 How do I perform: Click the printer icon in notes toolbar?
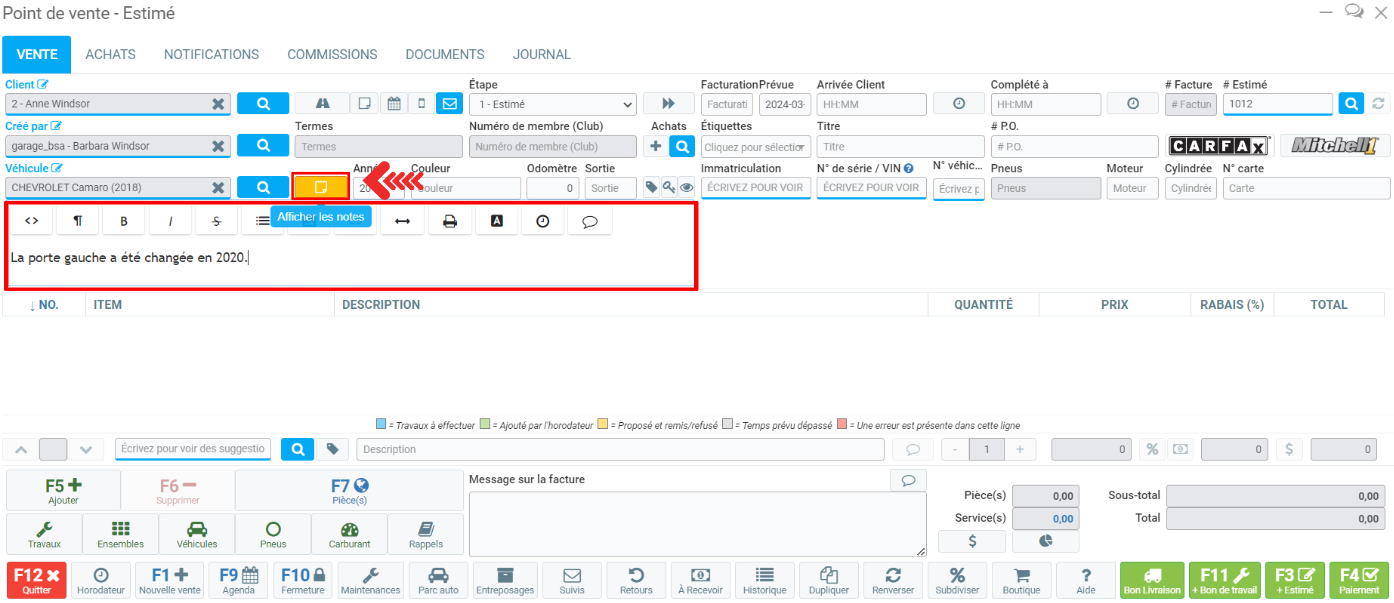(450, 222)
